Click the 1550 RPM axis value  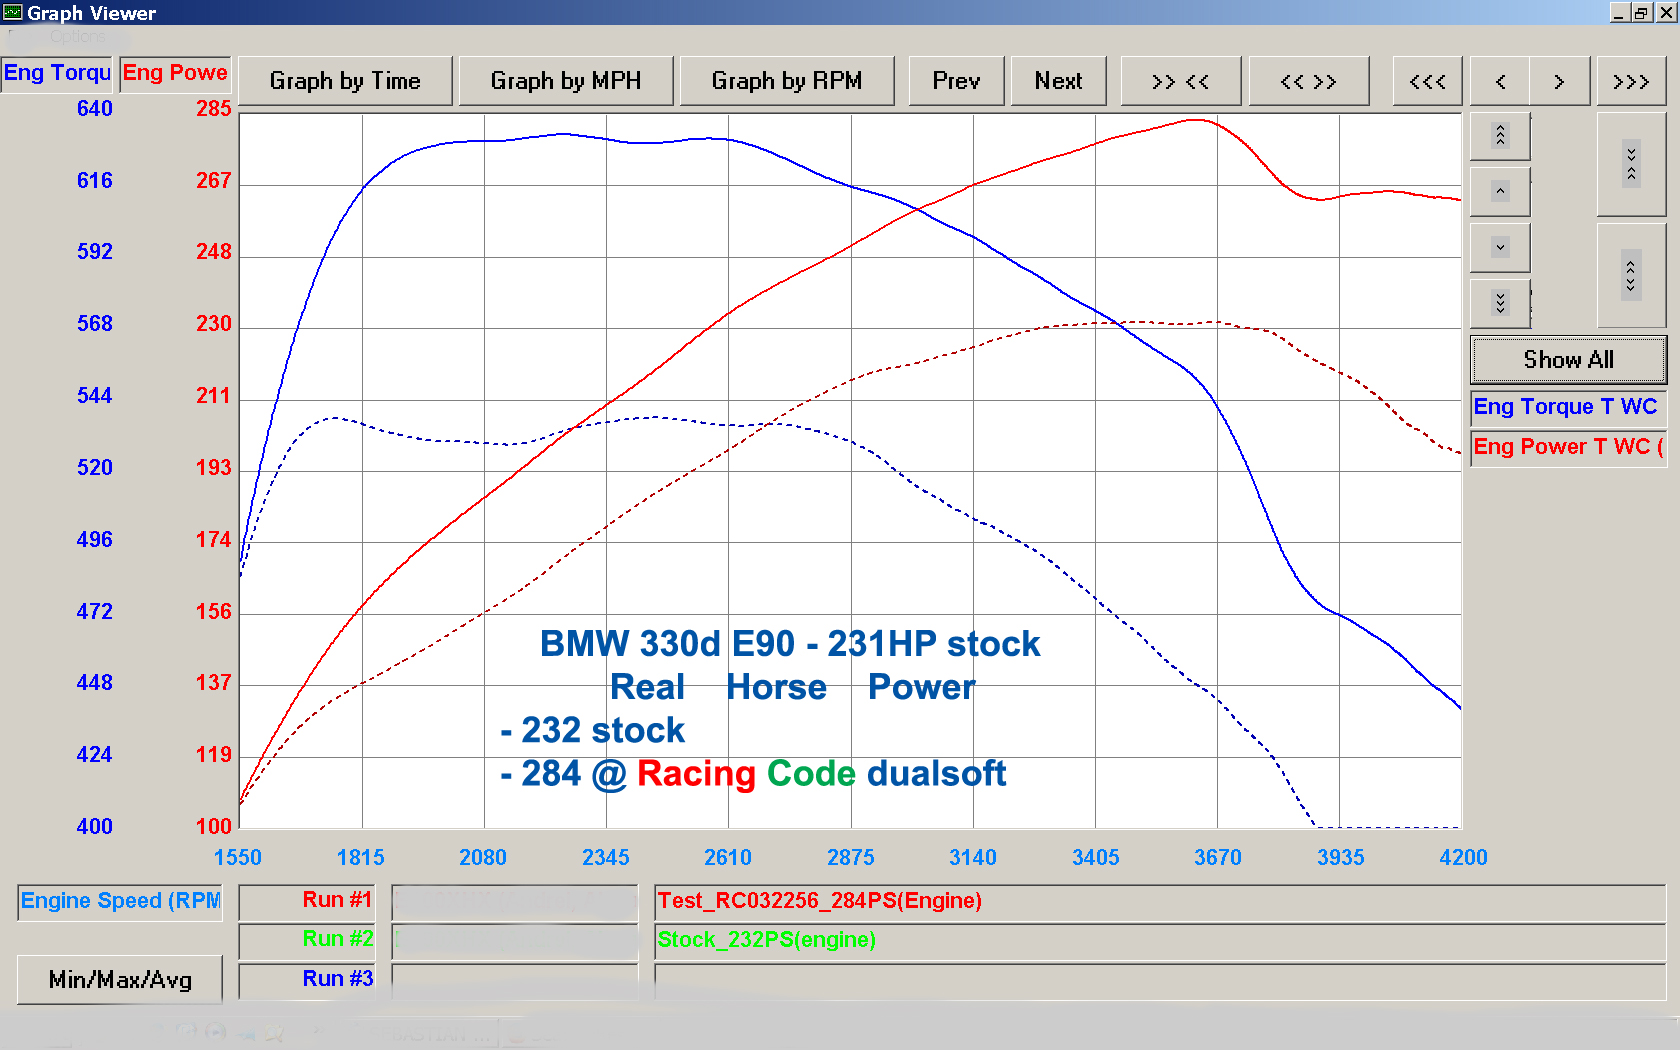click(x=238, y=858)
